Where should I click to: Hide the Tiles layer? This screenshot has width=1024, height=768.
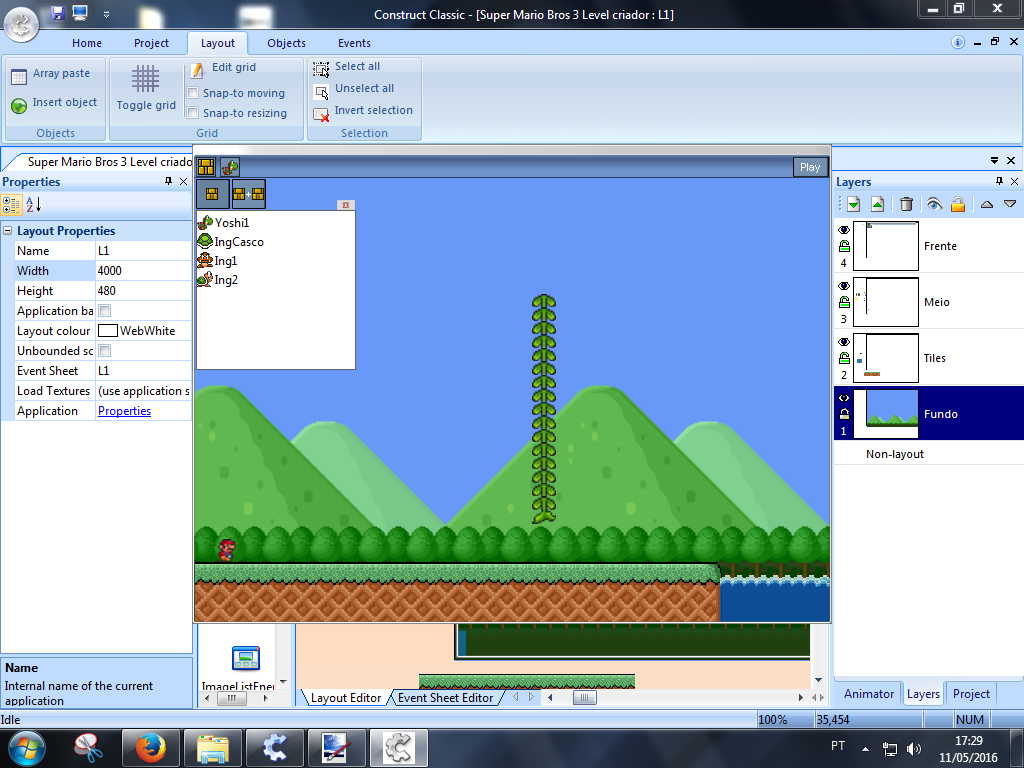tap(844, 342)
